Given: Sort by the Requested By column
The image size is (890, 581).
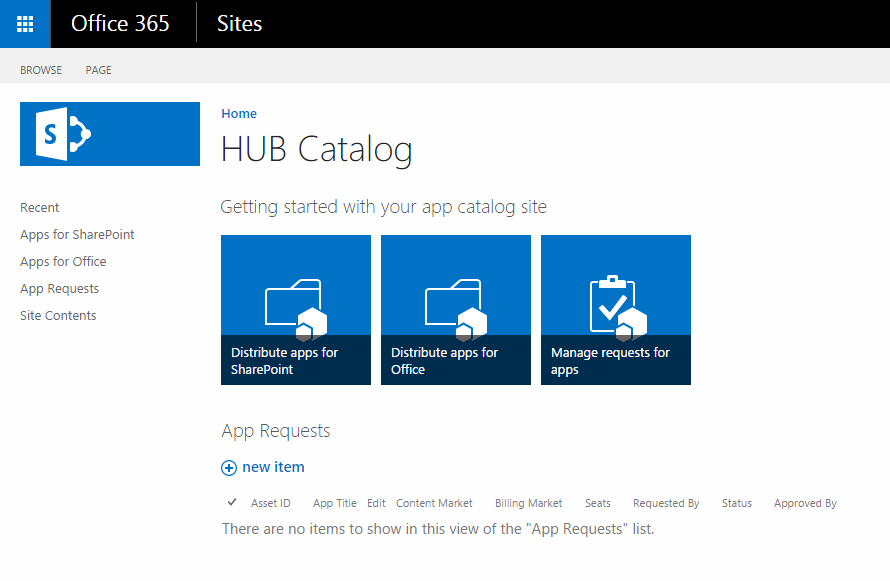Looking at the screenshot, I should pos(666,503).
